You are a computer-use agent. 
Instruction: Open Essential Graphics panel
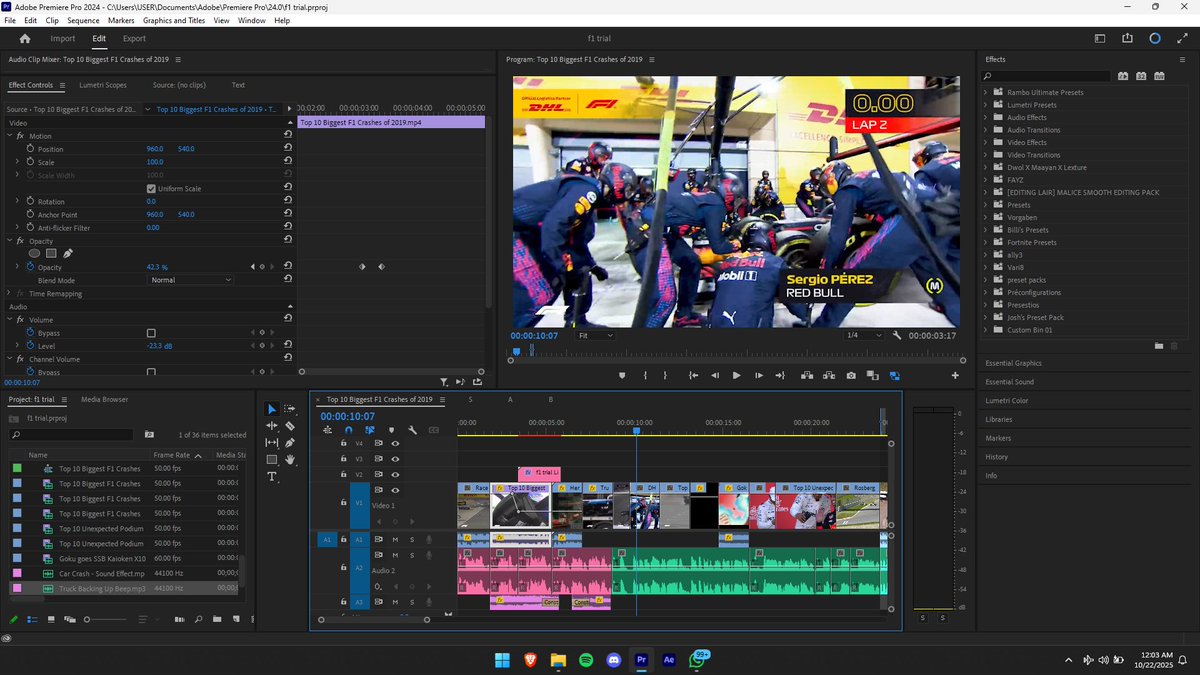point(1013,363)
